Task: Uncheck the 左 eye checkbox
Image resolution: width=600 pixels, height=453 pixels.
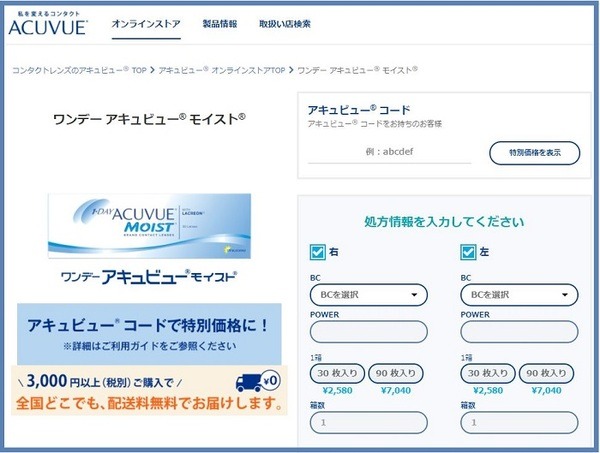Action: 468,252
